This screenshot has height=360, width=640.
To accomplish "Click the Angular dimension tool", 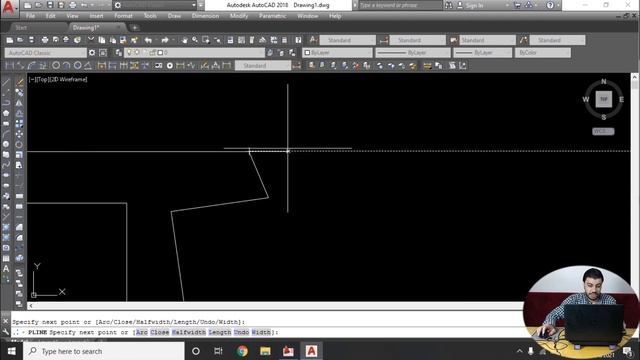I will 88,65.
